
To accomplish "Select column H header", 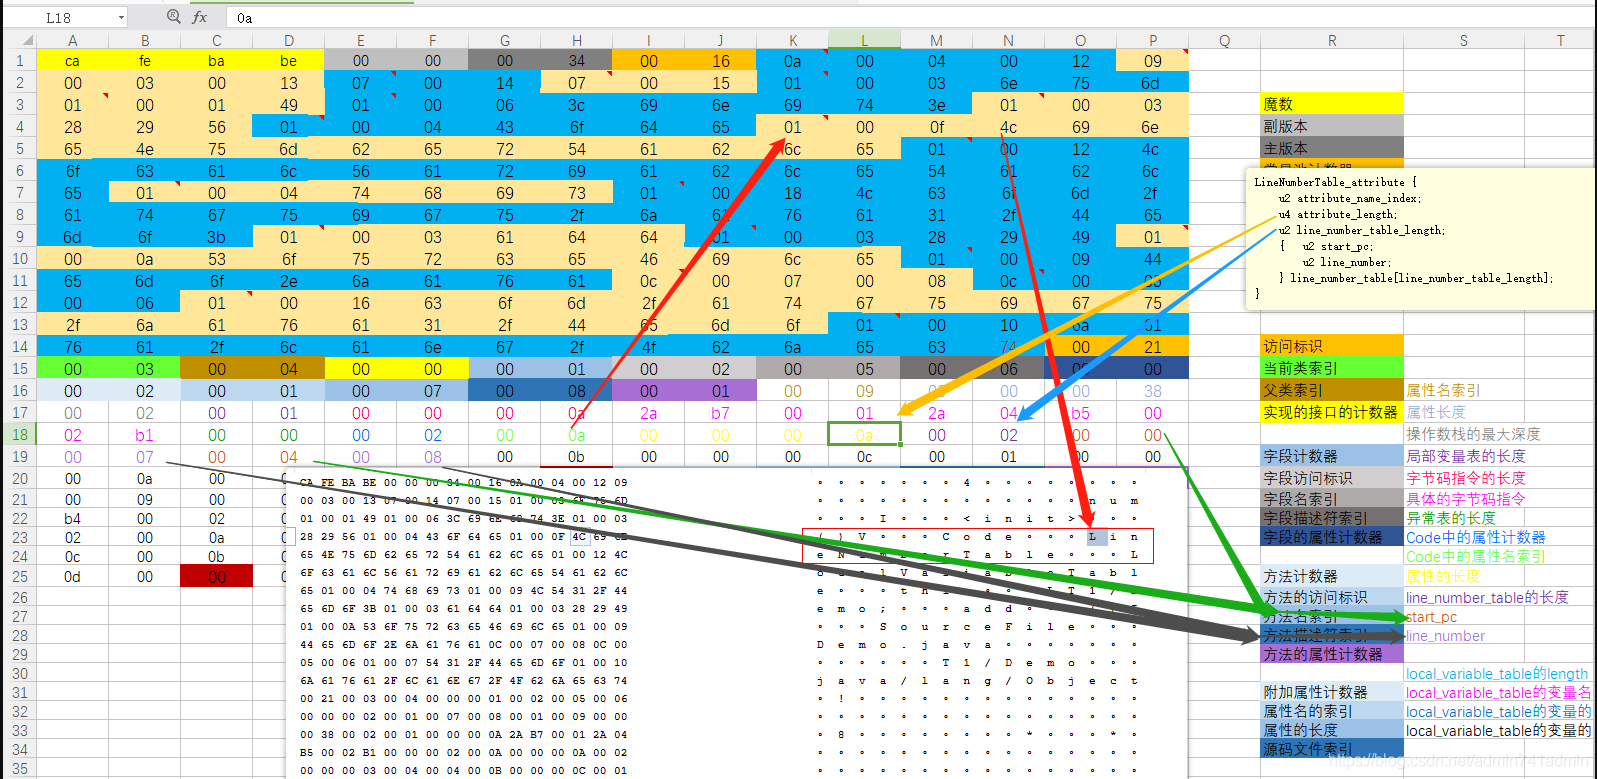I will pyautogui.click(x=577, y=41).
